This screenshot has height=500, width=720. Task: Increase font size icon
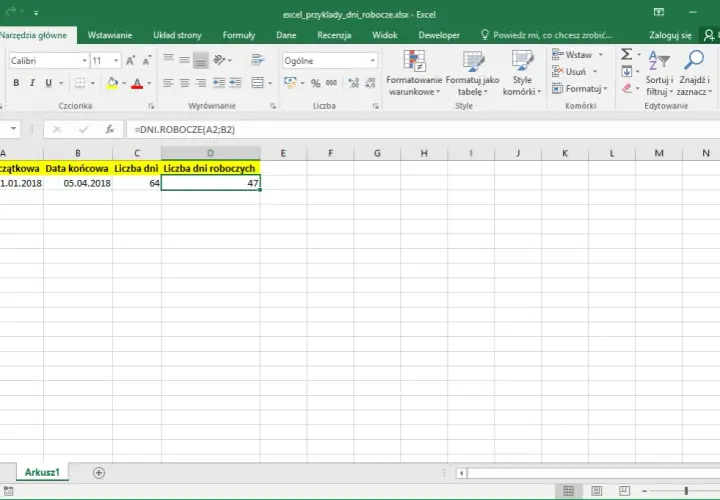[x=130, y=61]
